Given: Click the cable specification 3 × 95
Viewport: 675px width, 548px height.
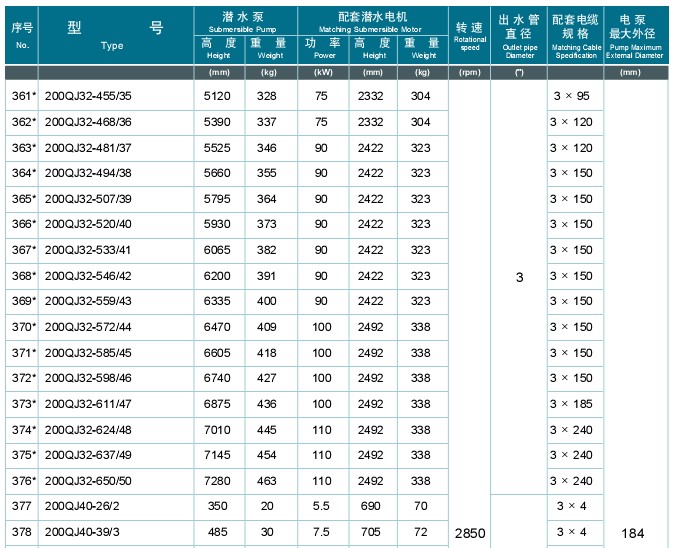Looking at the screenshot, I should pyautogui.click(x=572, y=96).
